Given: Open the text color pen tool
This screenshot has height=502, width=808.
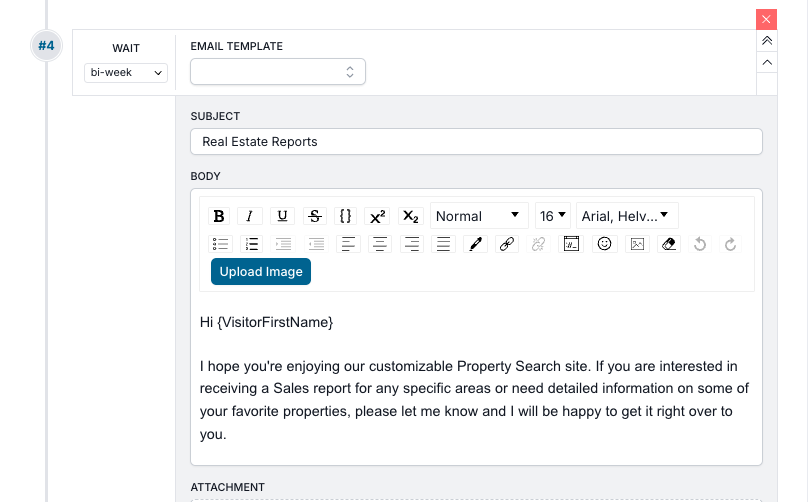Looking at the screenshot, I should (475, 244).
